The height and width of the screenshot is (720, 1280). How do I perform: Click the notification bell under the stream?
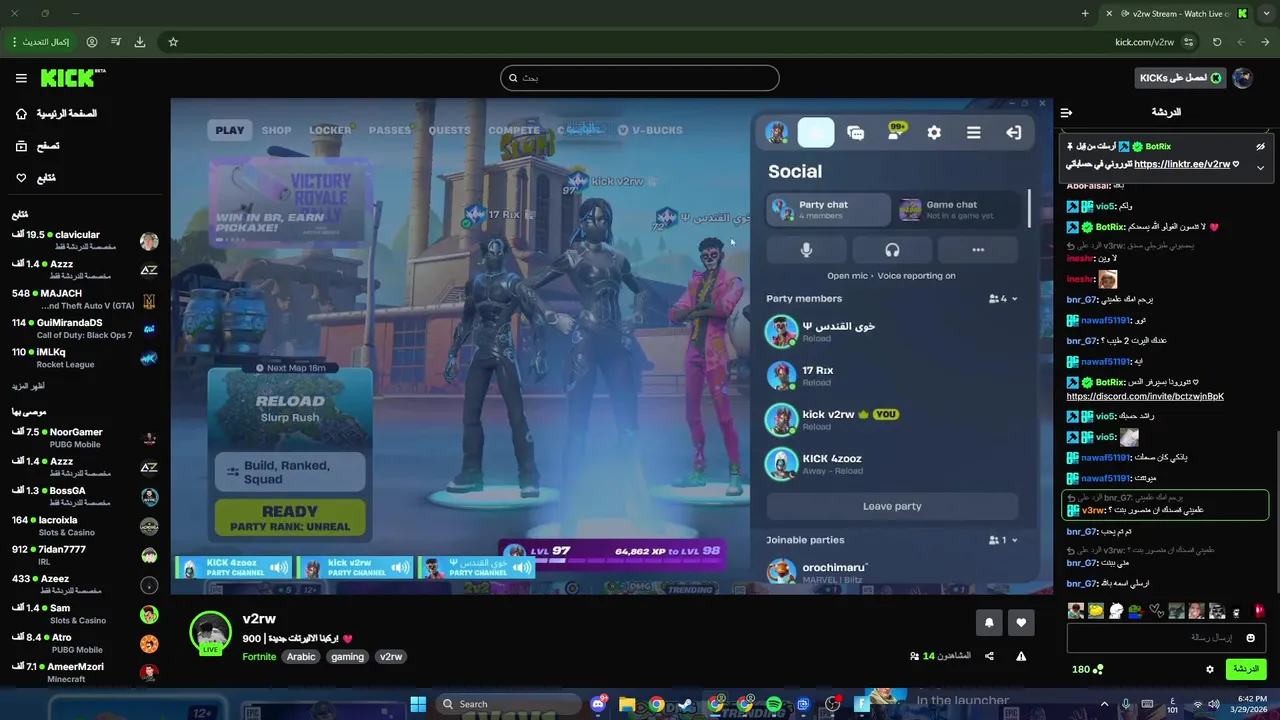[x=989, y=623]
